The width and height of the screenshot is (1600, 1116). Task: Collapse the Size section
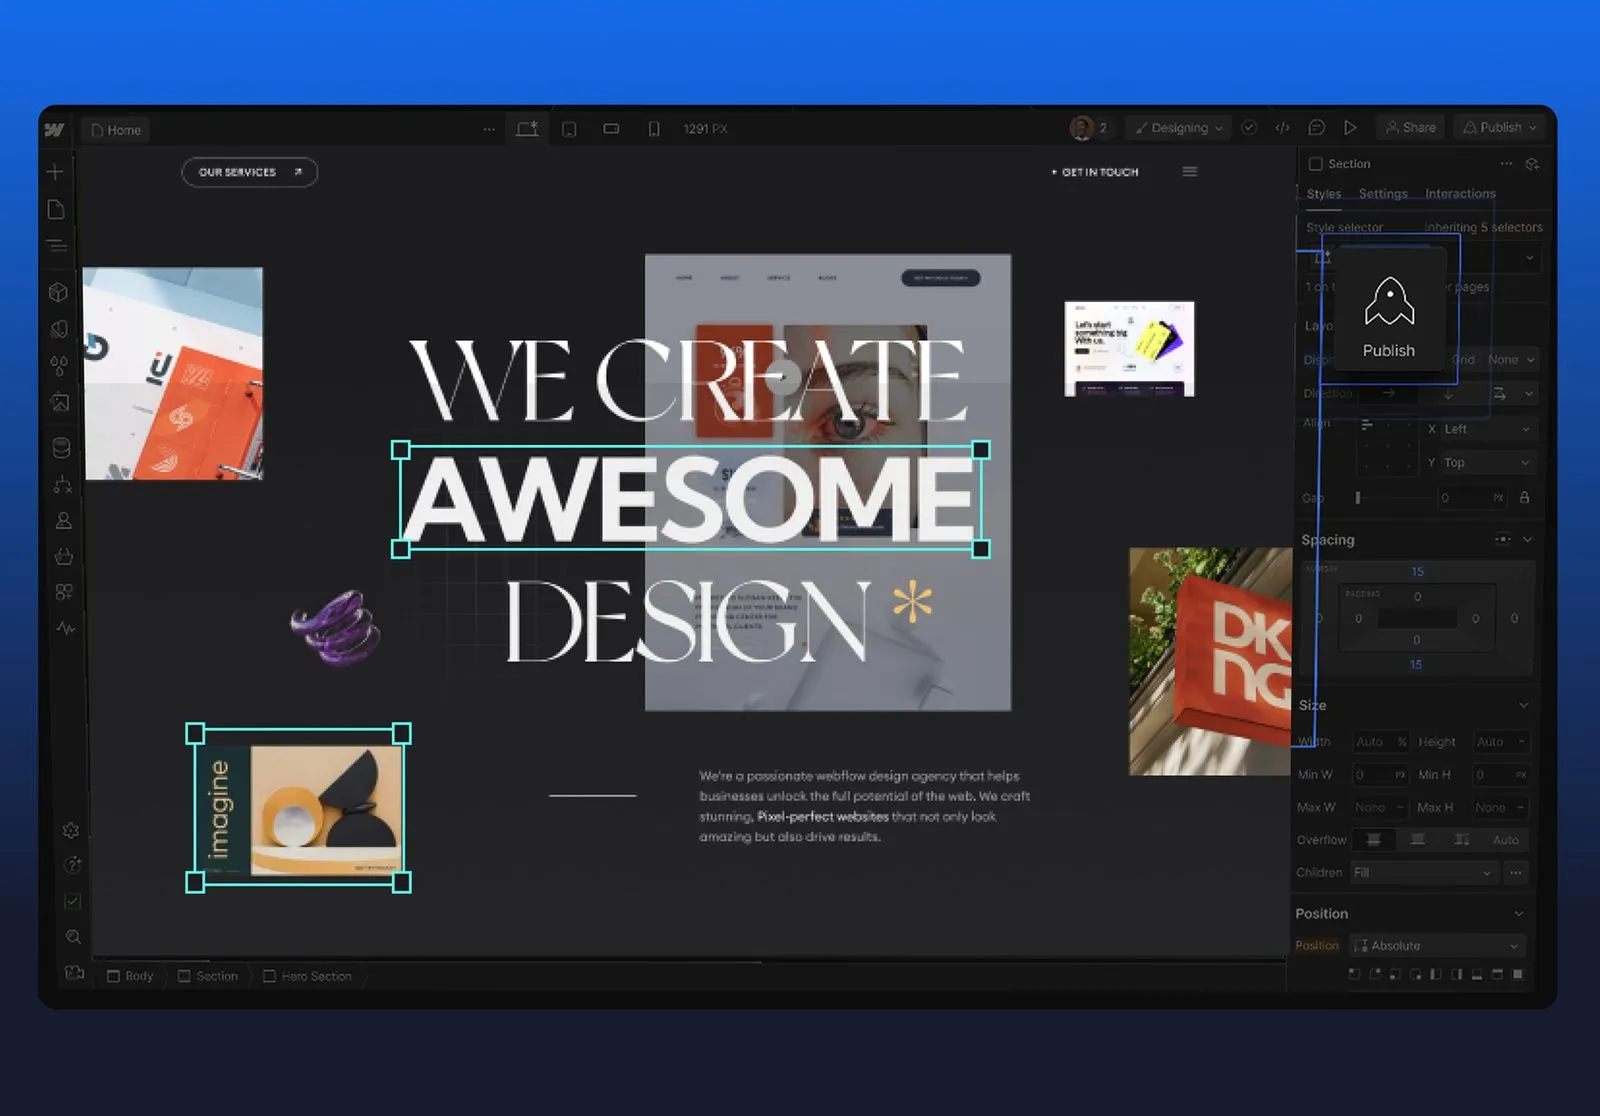(1524, 705)
